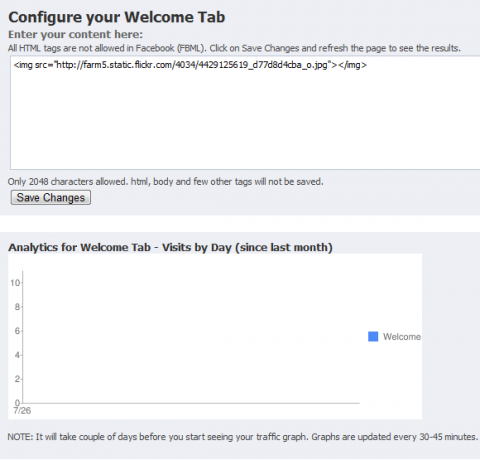Click the Enter your content here subheading
The height and width of the screenshot is (460, 480).
(75, 34)
